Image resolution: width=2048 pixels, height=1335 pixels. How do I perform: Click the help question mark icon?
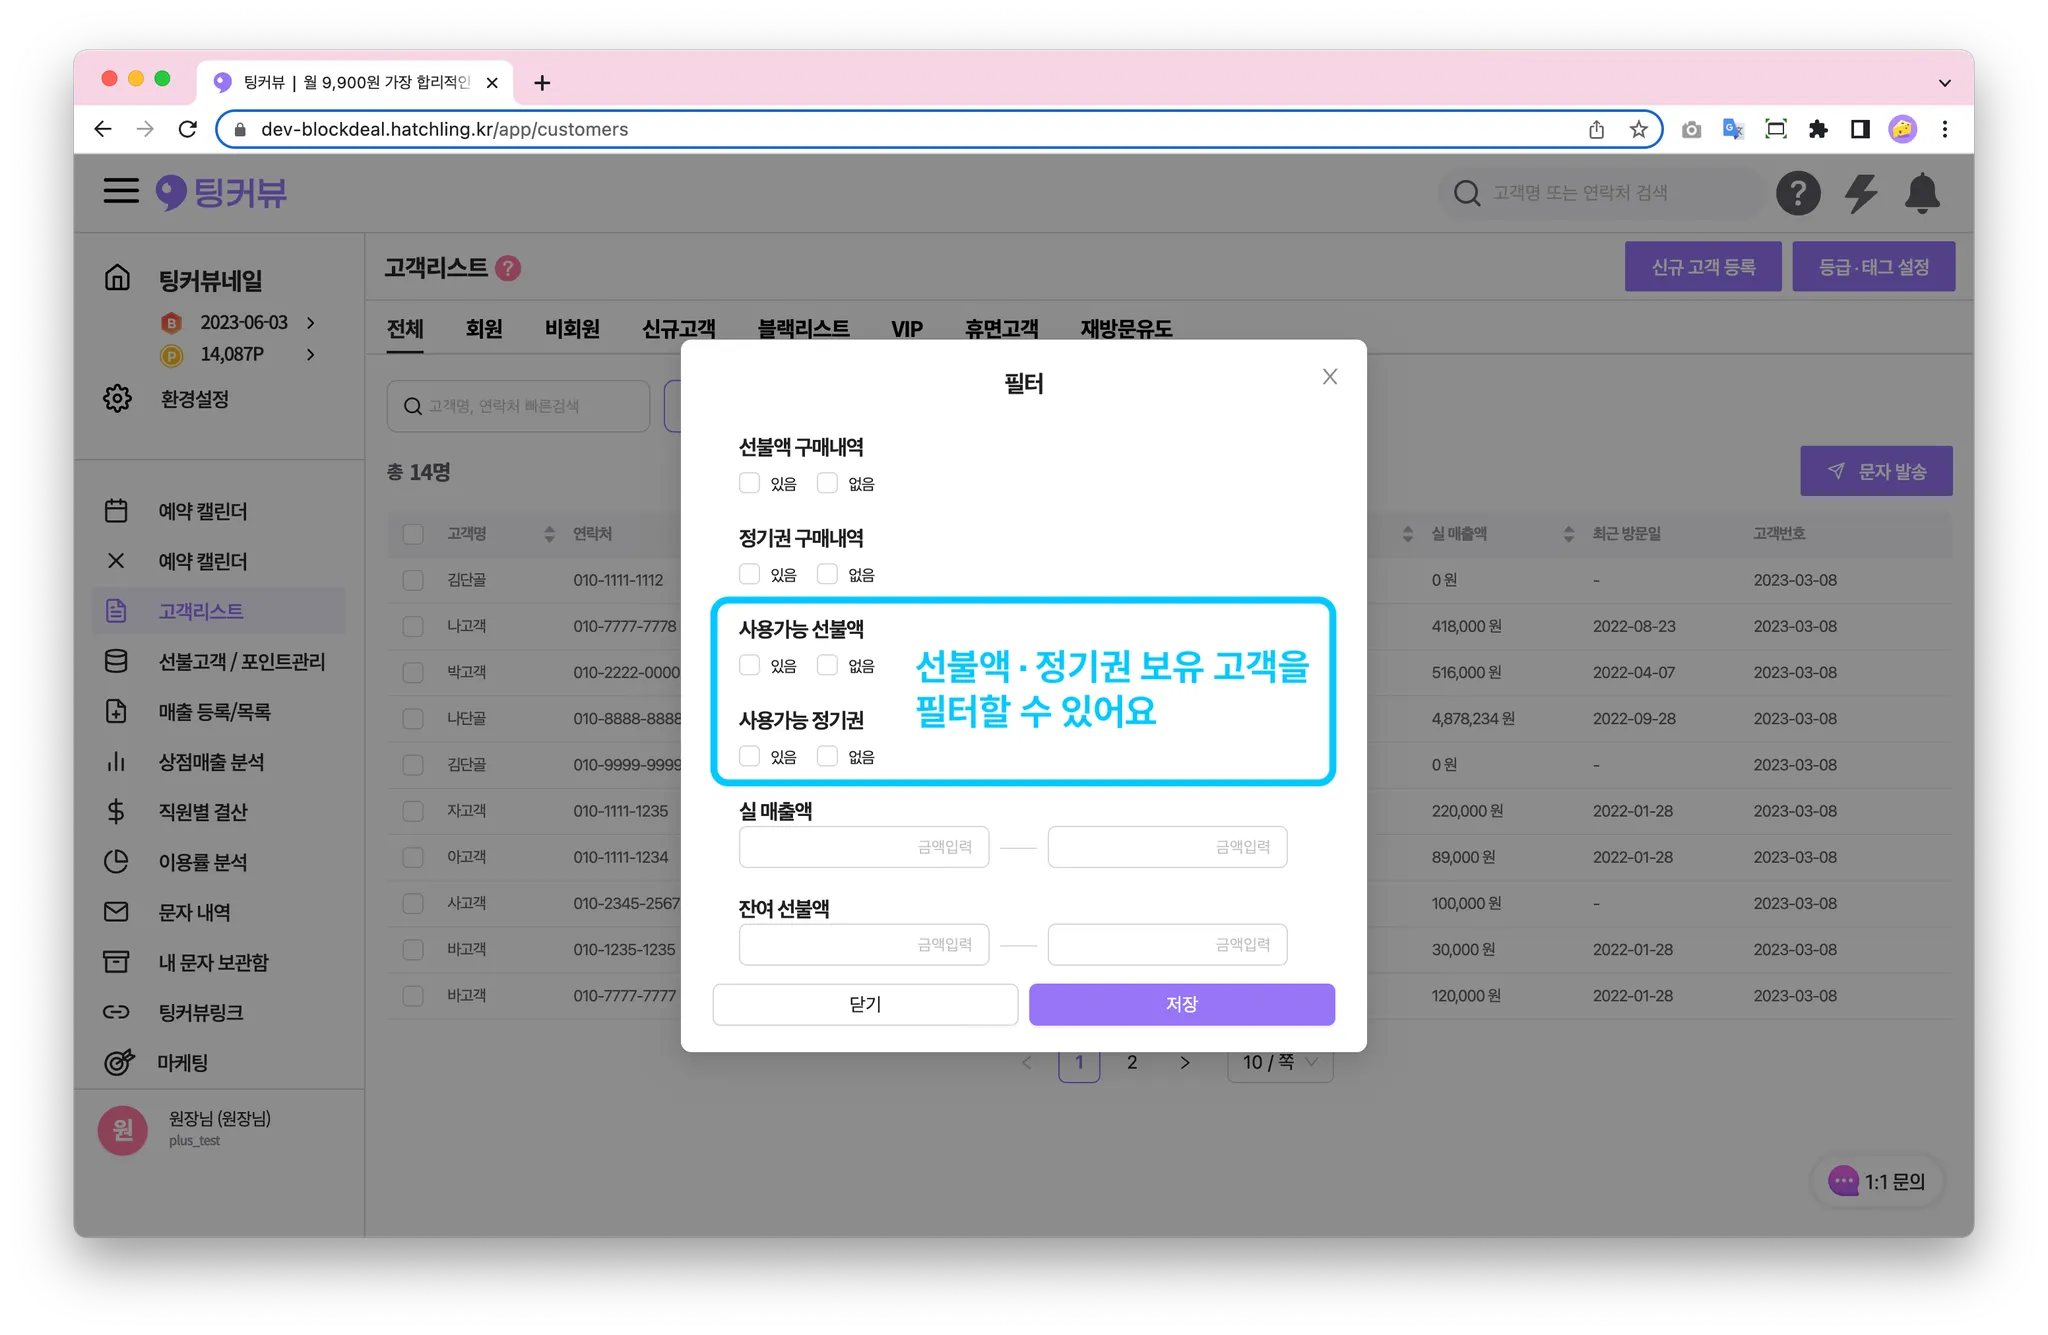(1797, 193)
